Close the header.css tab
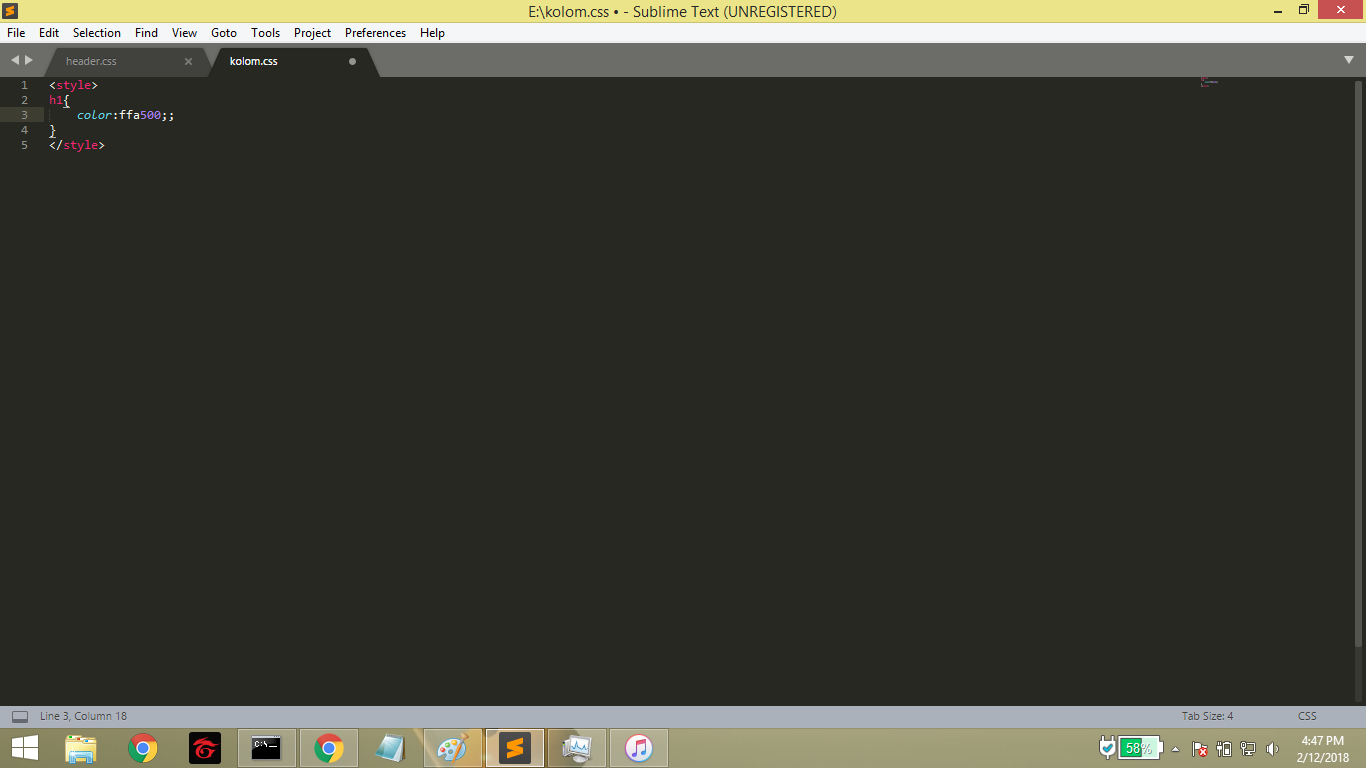This screenshot has width=1366, height=768. [x=188, y=60]
